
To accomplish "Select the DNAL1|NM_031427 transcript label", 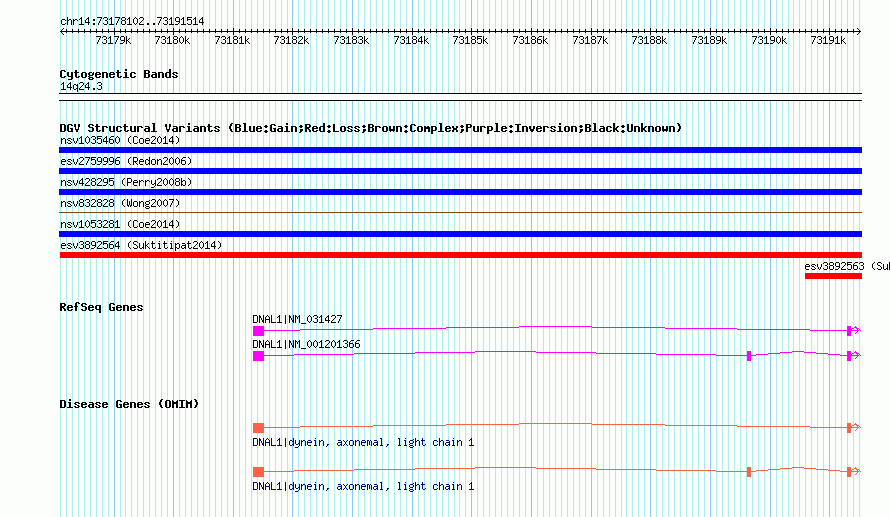I will (297, 320).
